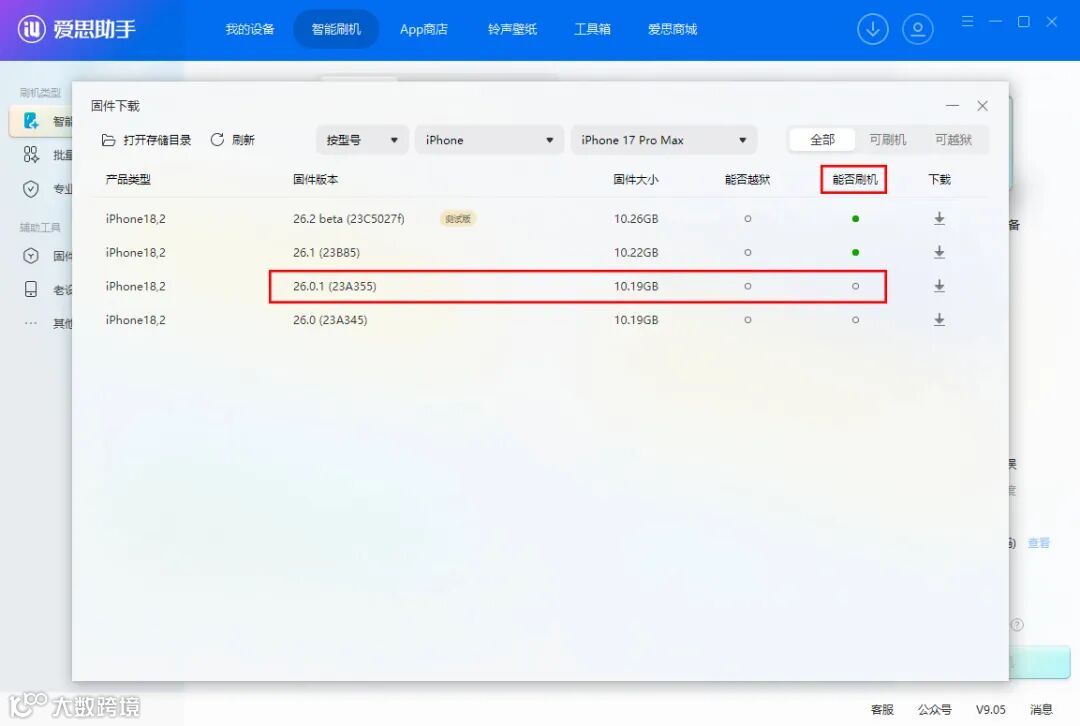
Task: Click the 10.22GB size cell
Action: [636, 252]
